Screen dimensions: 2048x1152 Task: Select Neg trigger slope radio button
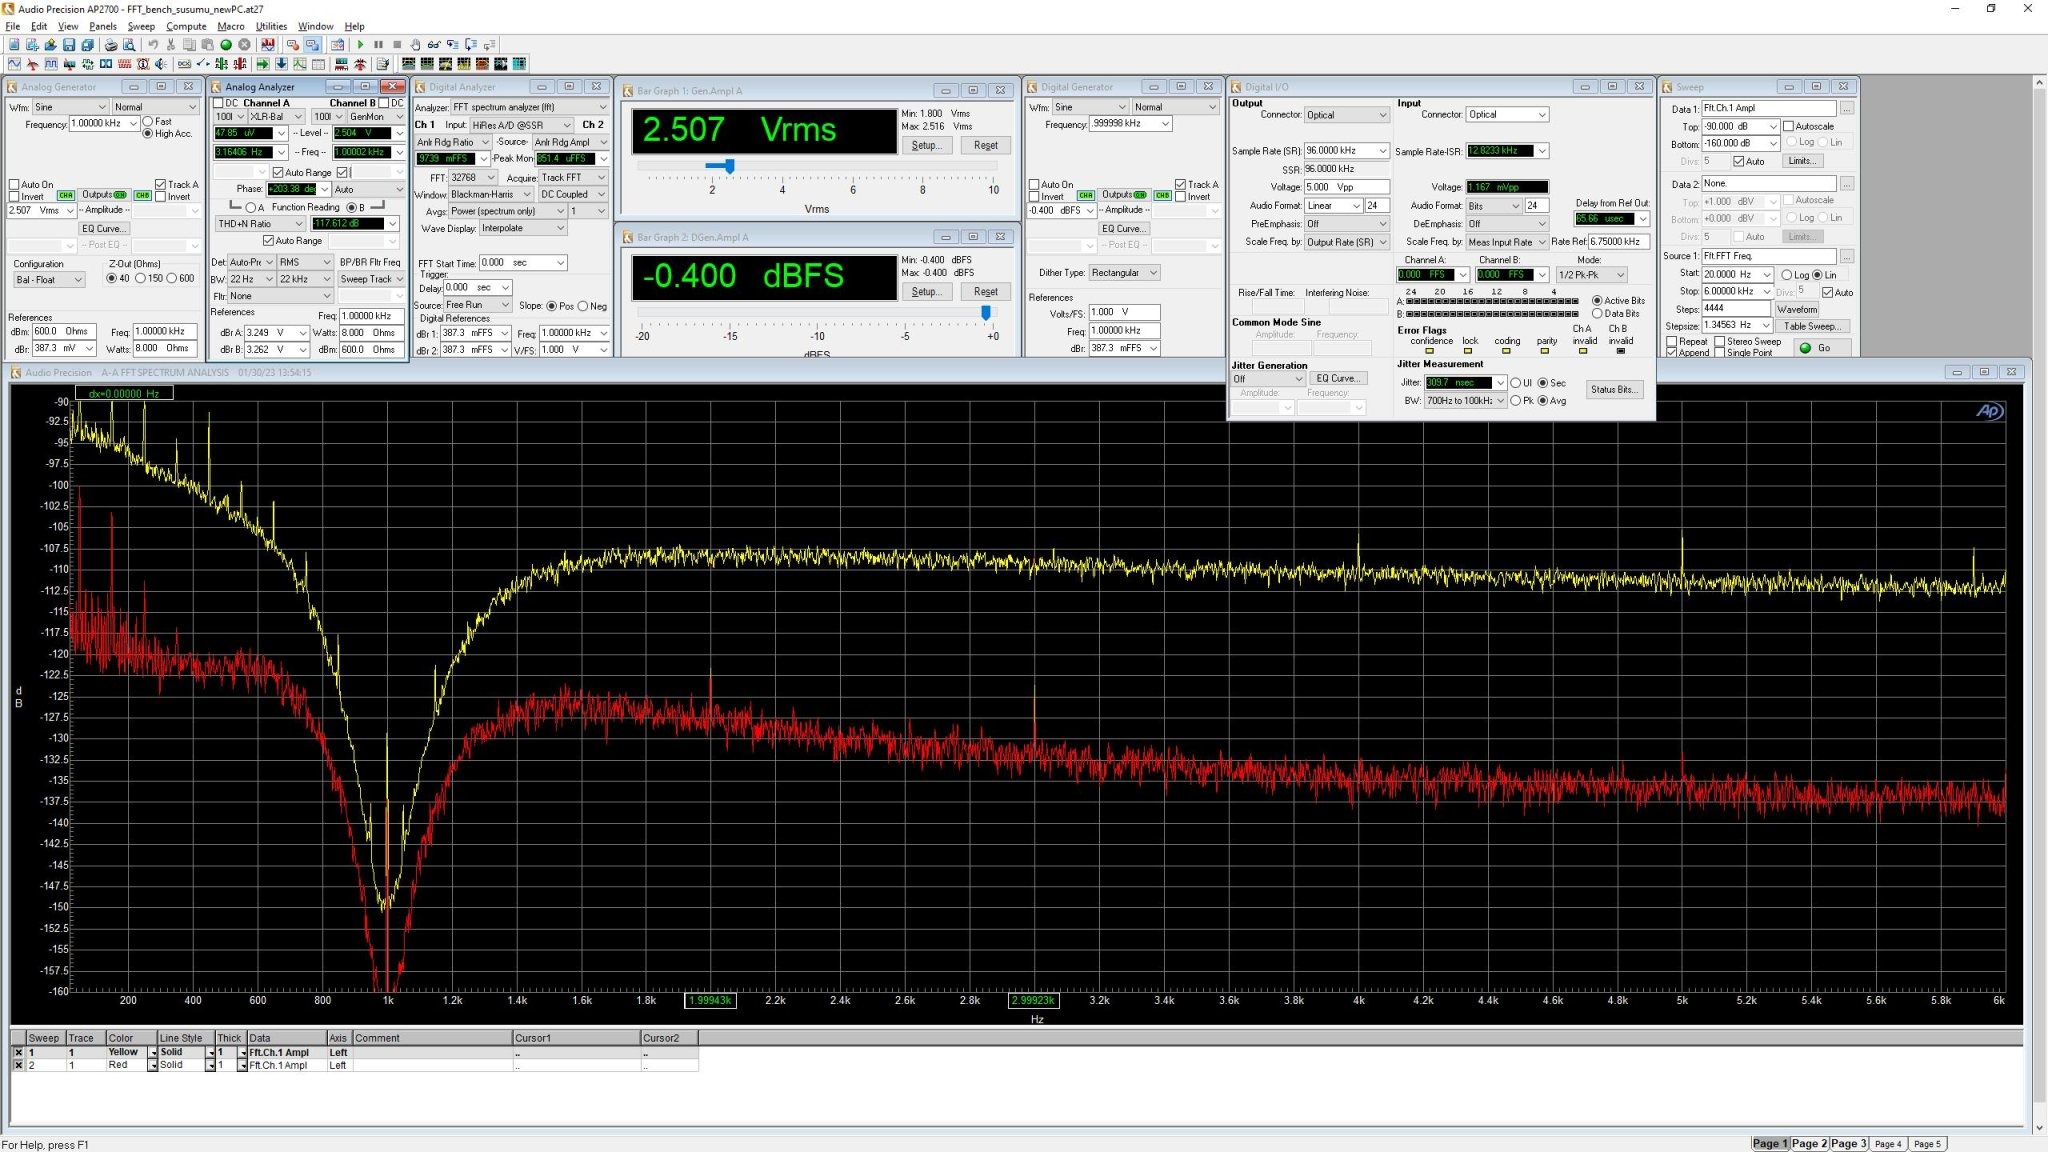pyautogui.click(x=583, y=306)
